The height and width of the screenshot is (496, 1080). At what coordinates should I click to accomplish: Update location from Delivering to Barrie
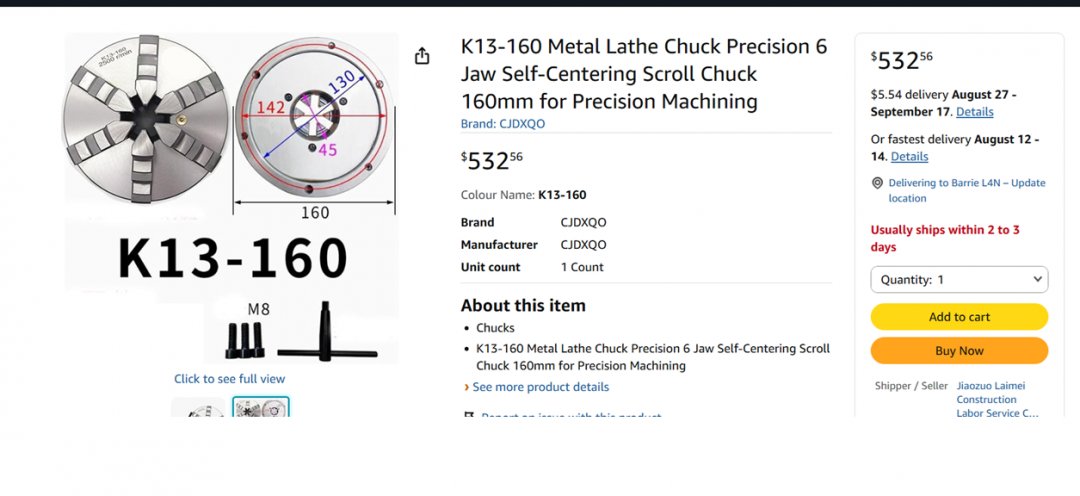pyautogui.click(x=966, y=191)
